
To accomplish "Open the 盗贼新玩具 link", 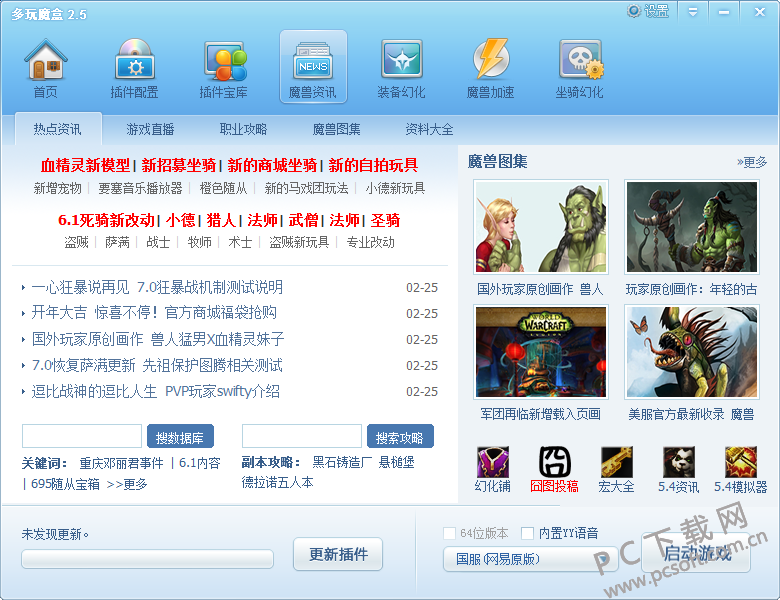I will (299, 242).
